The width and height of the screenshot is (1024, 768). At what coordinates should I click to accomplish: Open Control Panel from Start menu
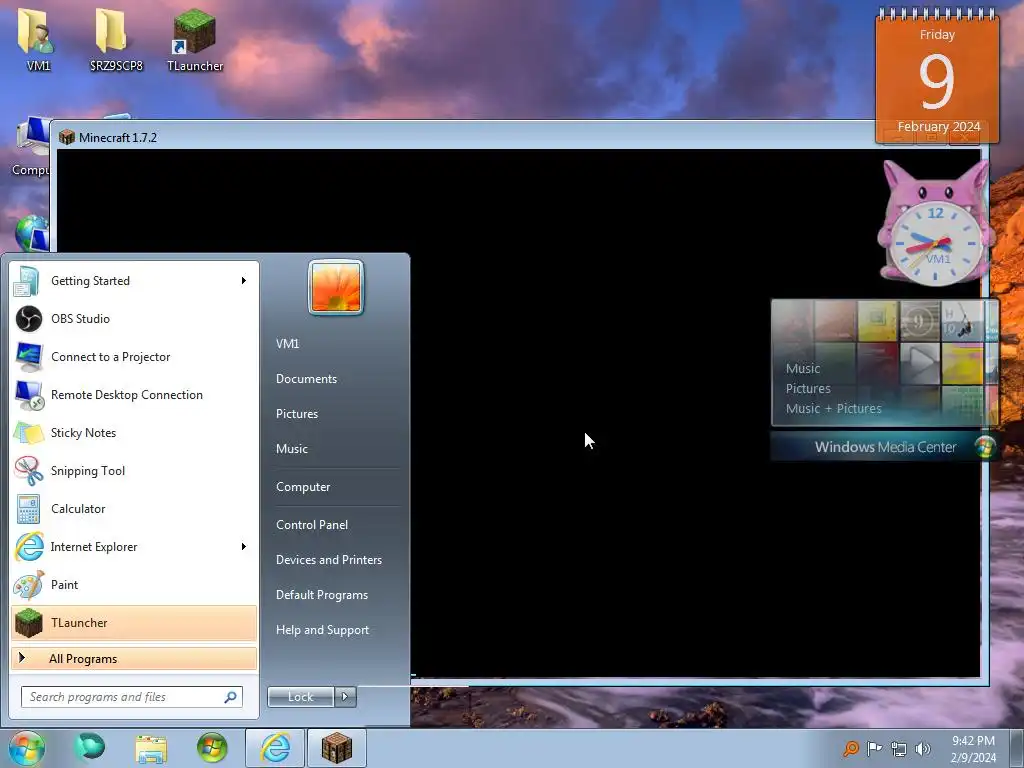click(x=312, y=524)
